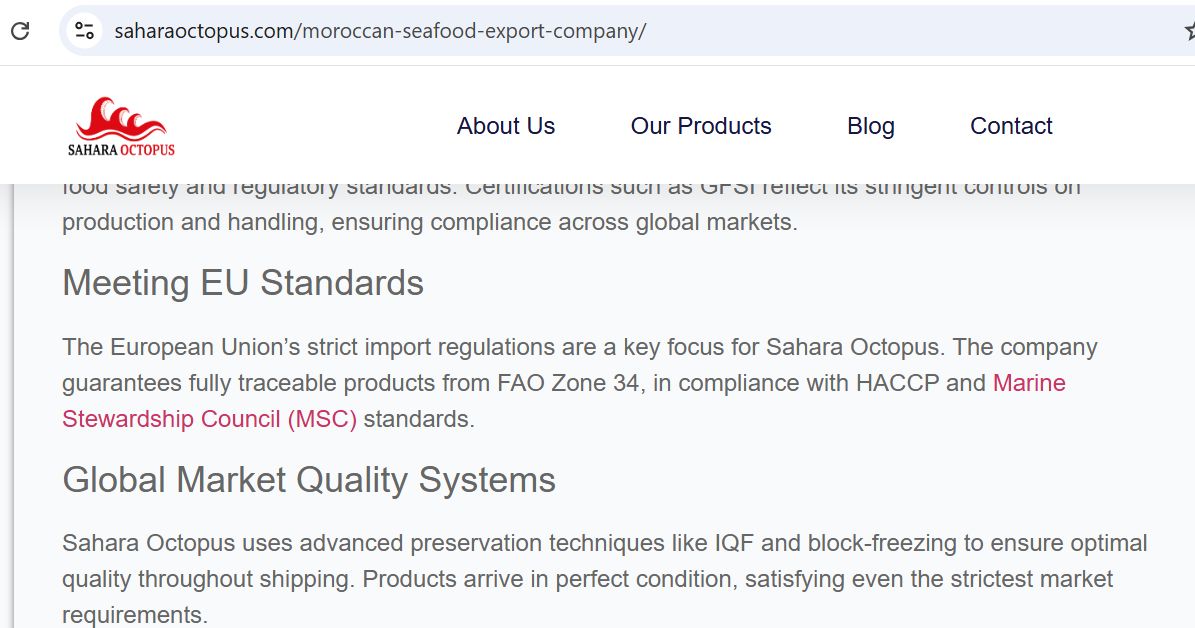Viewport: 1195px width, 628px height.
Task: Reload the page with the refresh icon
Action: coord(20,31)
